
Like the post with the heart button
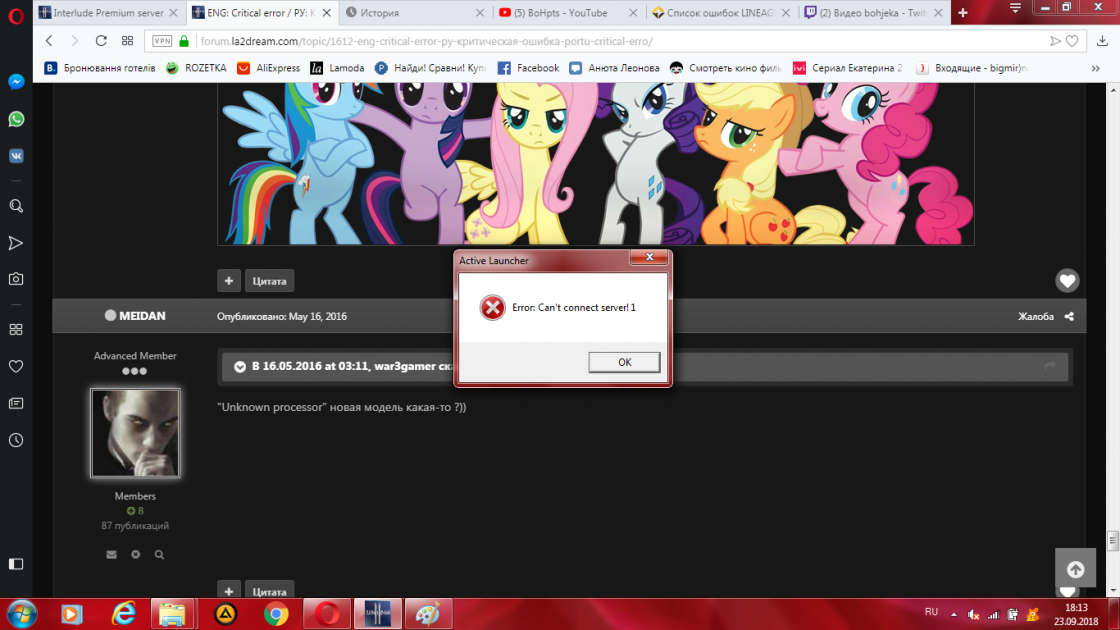click(1067, 281)
